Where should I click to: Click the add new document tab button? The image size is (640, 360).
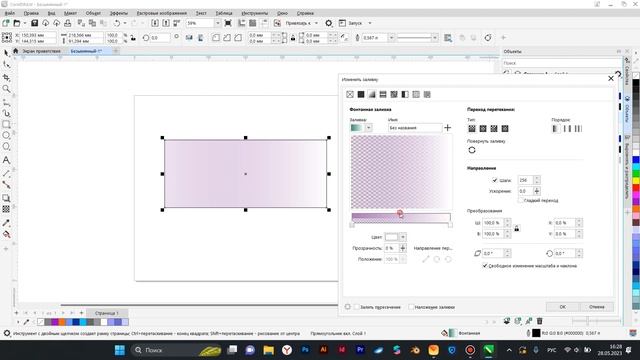(x=116, y=51)
